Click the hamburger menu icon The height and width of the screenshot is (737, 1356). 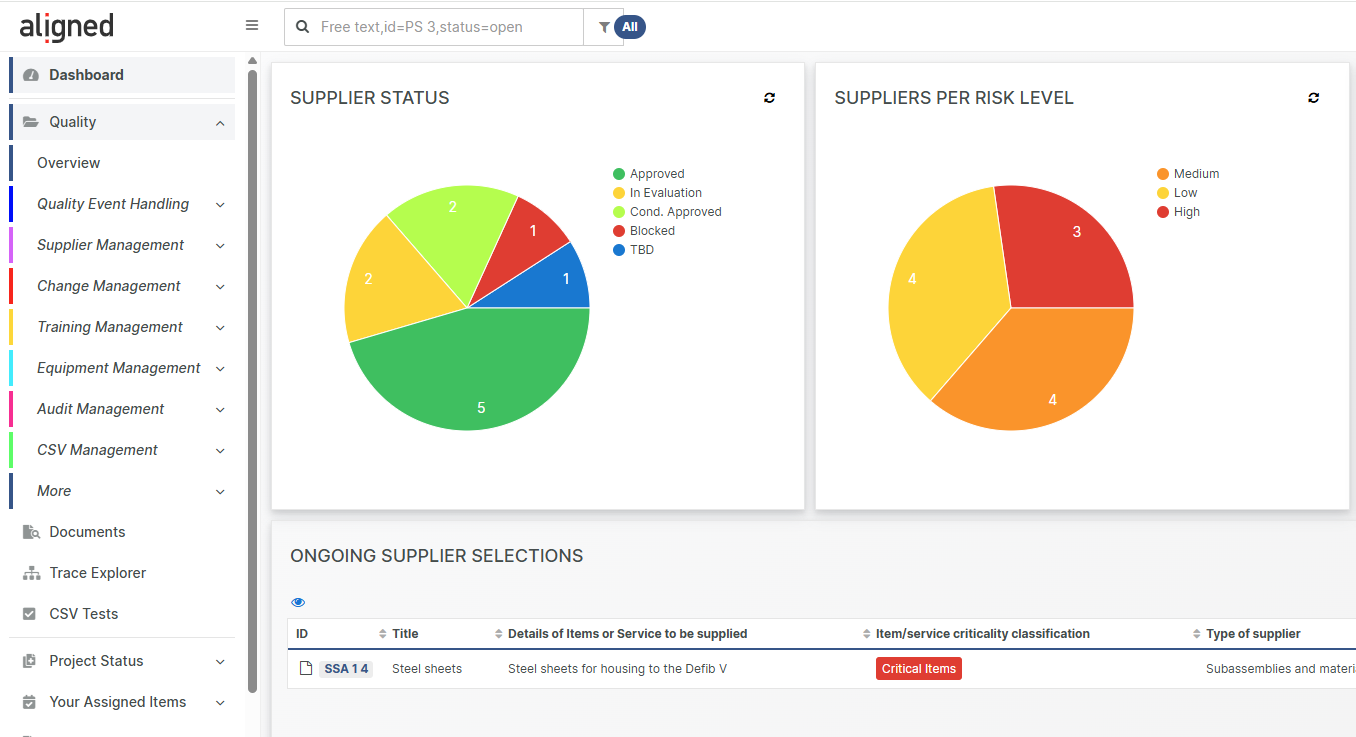pyautogui.click(x=252, y=26)
